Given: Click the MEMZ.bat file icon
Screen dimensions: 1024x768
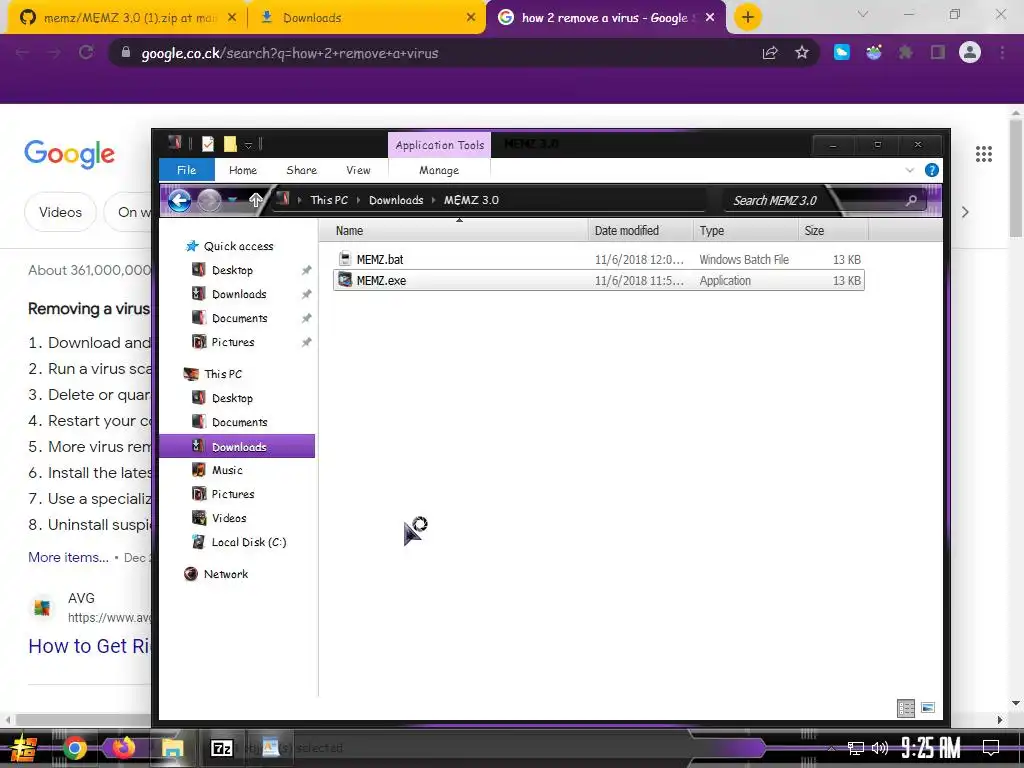Looking at the screenshot, I should [x=345, y=259].
